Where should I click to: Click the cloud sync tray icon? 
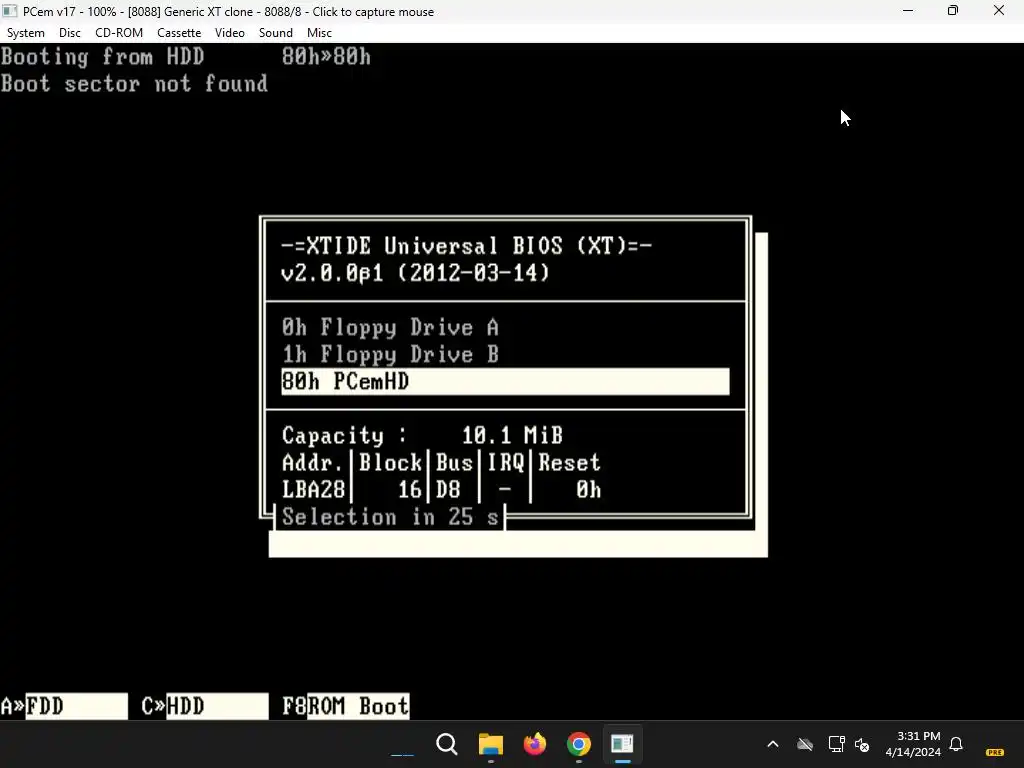(805, 744)
